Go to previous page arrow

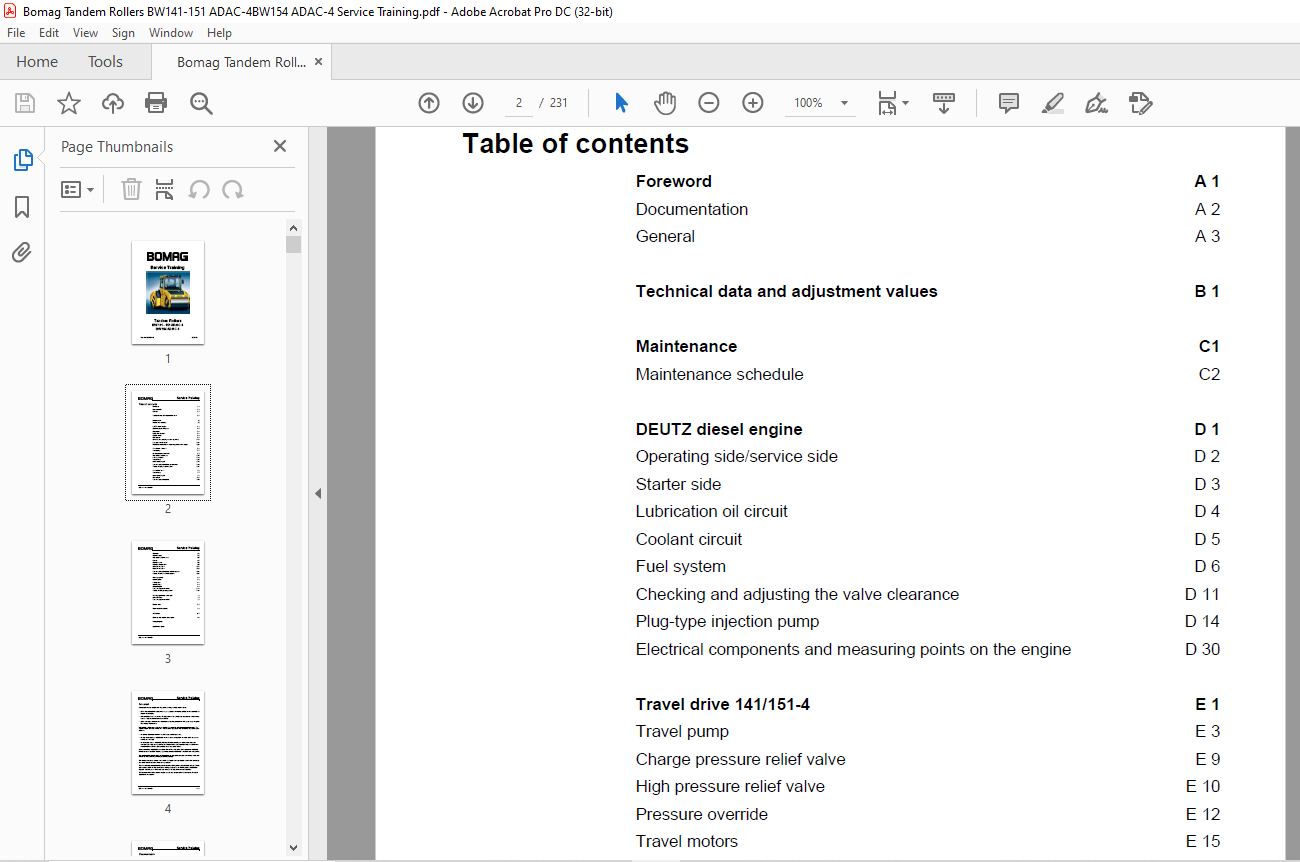[429, 103]
